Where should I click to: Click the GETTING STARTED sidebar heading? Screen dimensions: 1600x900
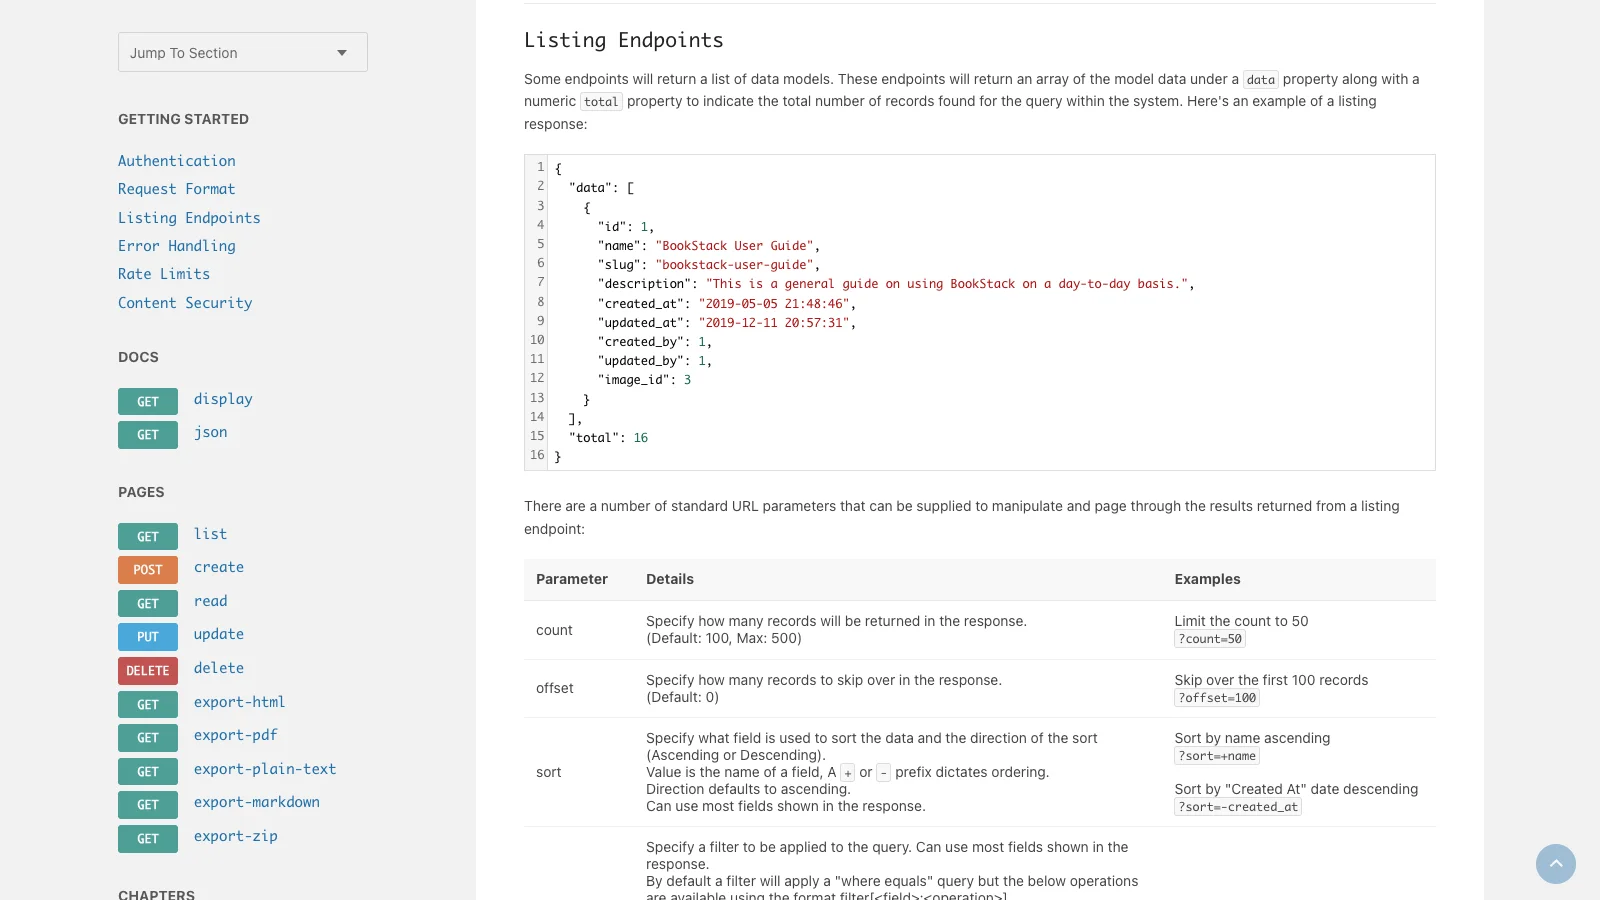(x=184, y=119)
